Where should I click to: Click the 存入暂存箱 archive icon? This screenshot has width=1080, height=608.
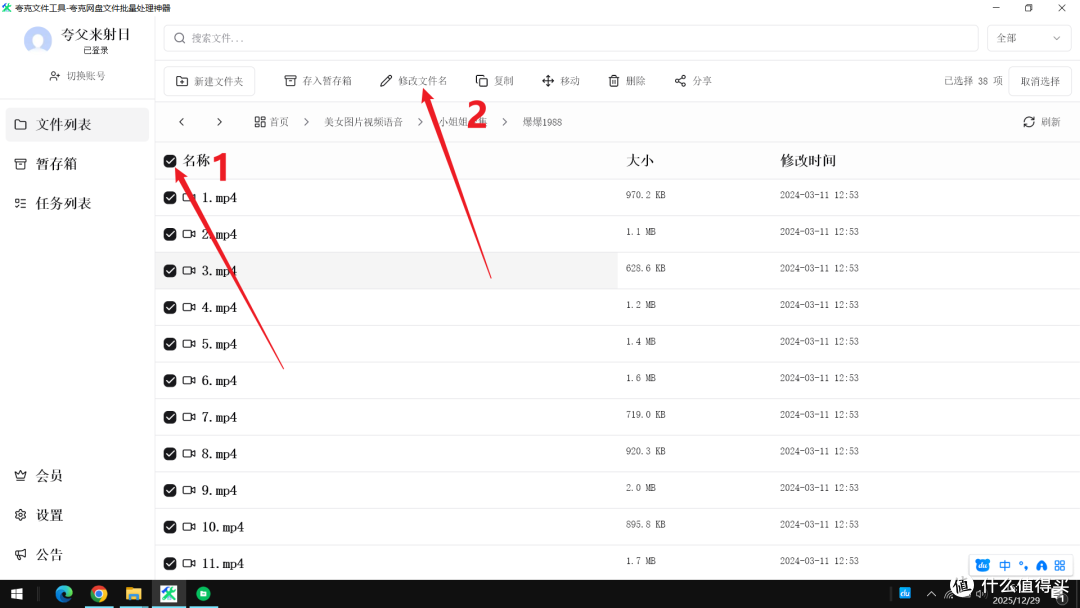290,81
